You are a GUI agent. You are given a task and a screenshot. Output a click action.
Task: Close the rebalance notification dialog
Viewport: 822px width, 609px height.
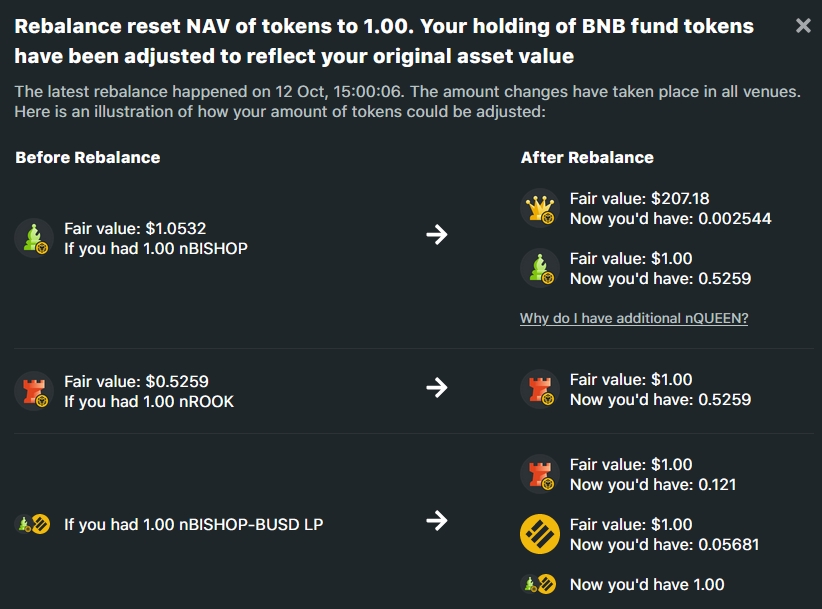(803, 26)
